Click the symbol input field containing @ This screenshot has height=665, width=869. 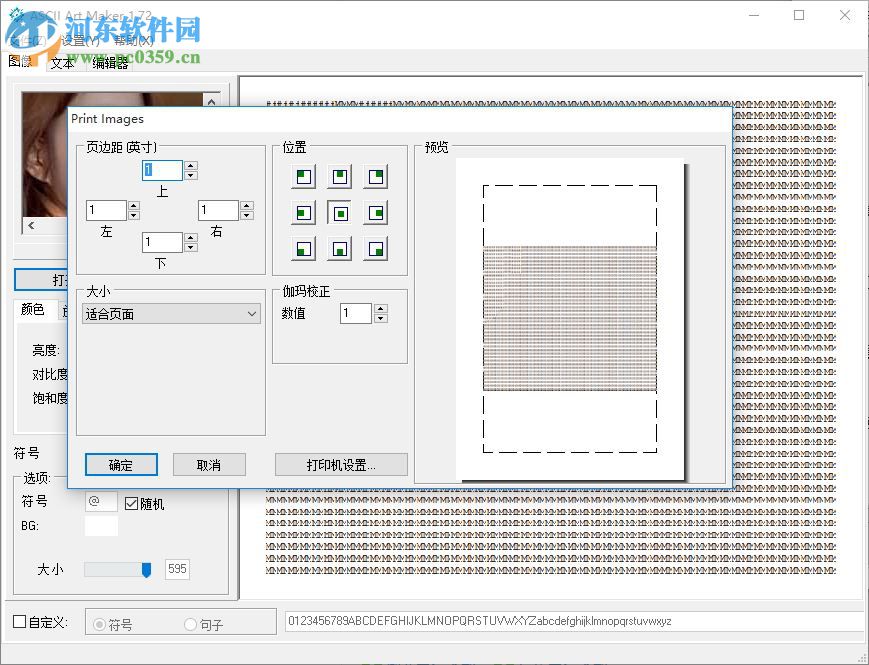coord(100,502)
